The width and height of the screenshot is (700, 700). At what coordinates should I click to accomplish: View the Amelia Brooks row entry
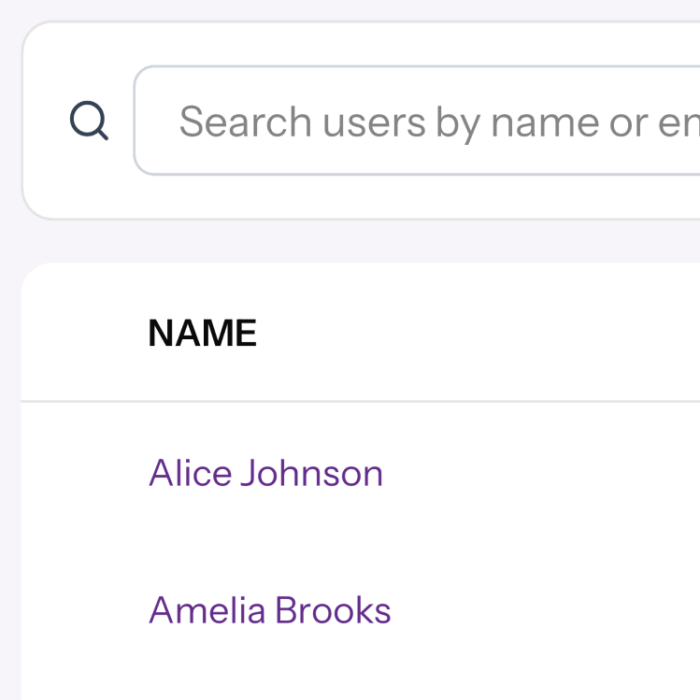point(270,610)
